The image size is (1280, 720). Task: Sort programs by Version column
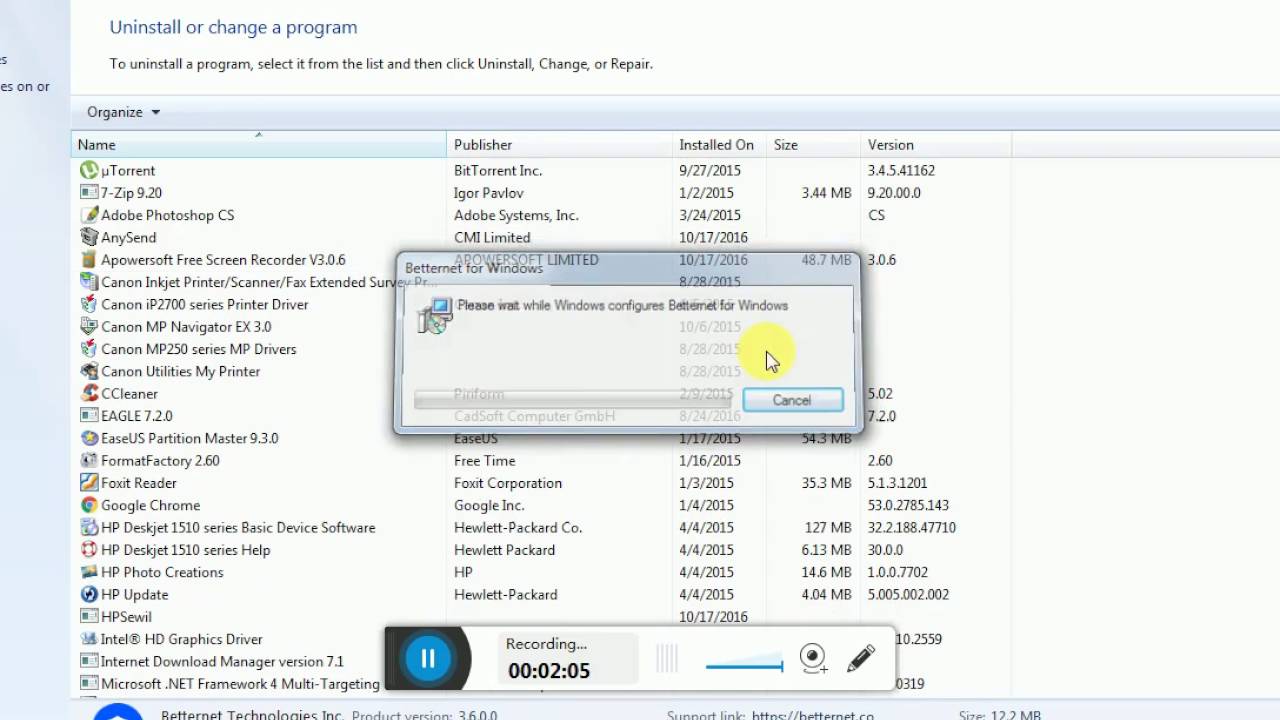click(x=935, y=145)
